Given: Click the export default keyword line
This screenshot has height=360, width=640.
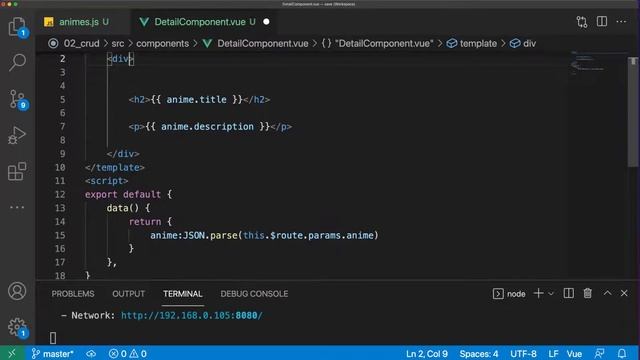Looking at the screenshot, I should pyautogui.click(x=128, y=194).
